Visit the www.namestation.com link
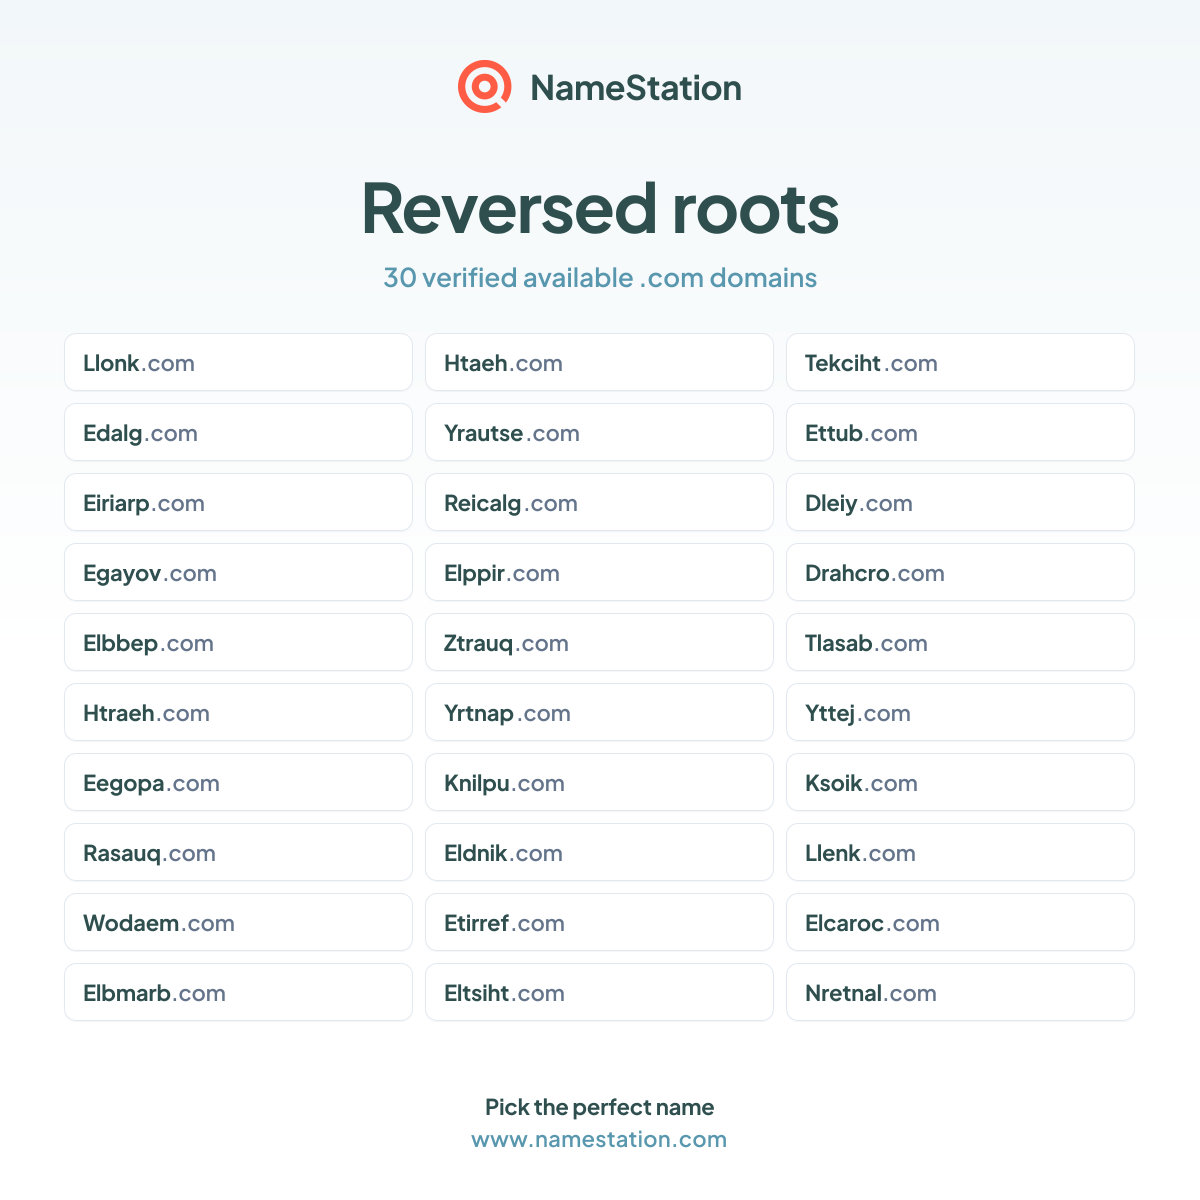 (599, 1139)
